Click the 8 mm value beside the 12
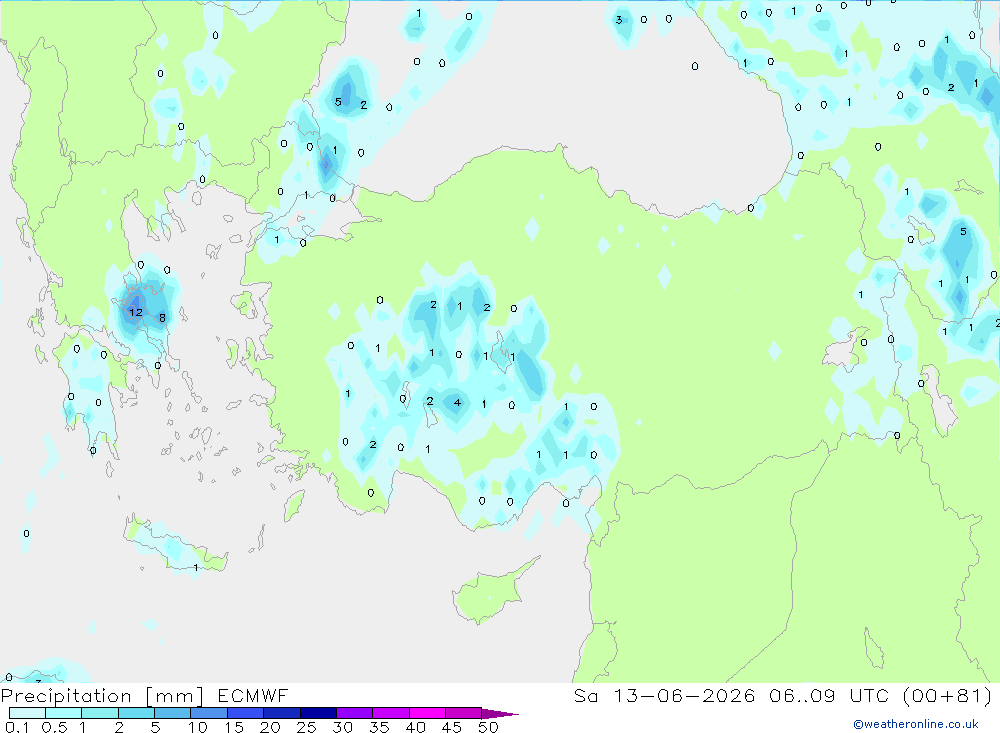The height and width of the screenshot is (733, 1000). coord(162,317)
